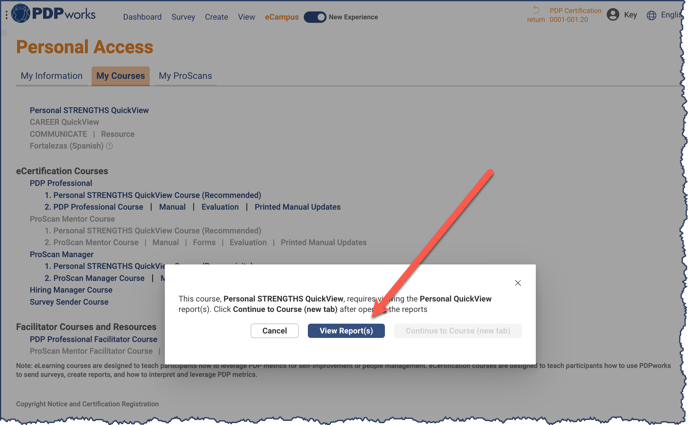The image size is (688, 425).
Task: Open the eCampus menu
Action: [x=281, y=17]
